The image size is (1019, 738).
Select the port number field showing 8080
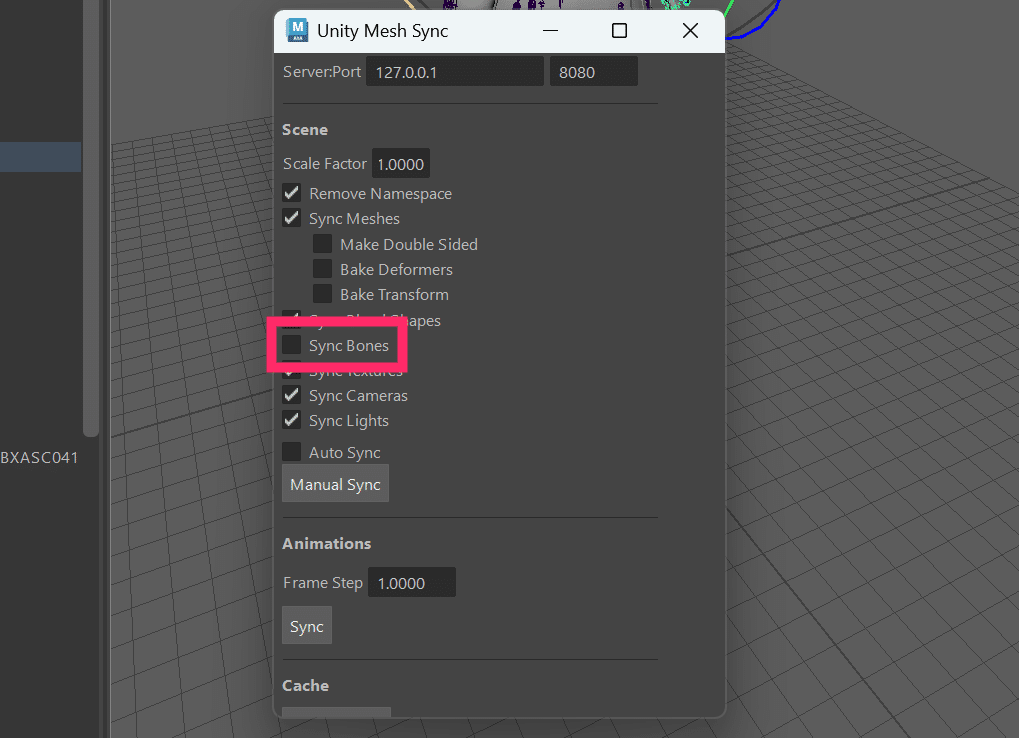pyautogui.click(x=593, y=71)
